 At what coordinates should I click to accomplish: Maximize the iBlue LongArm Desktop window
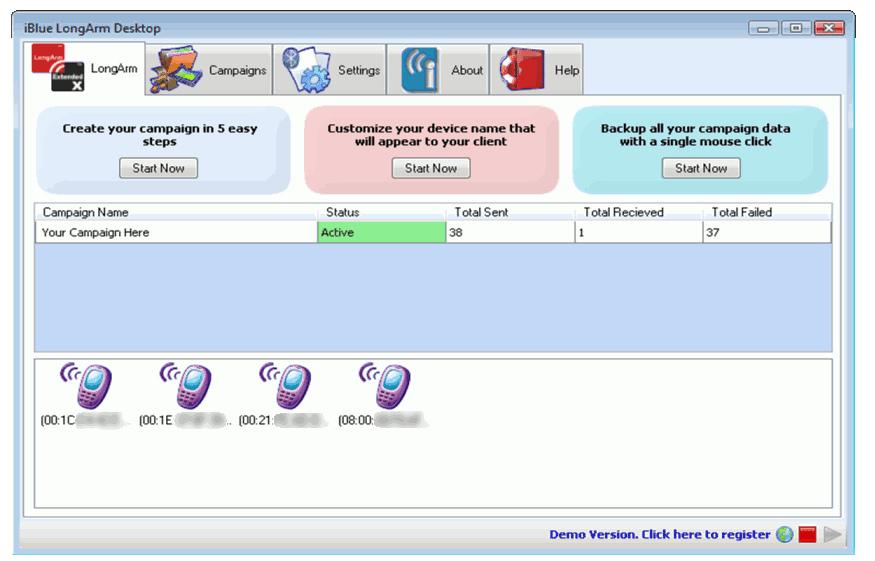pyautogui.click(x=796, y=28)
